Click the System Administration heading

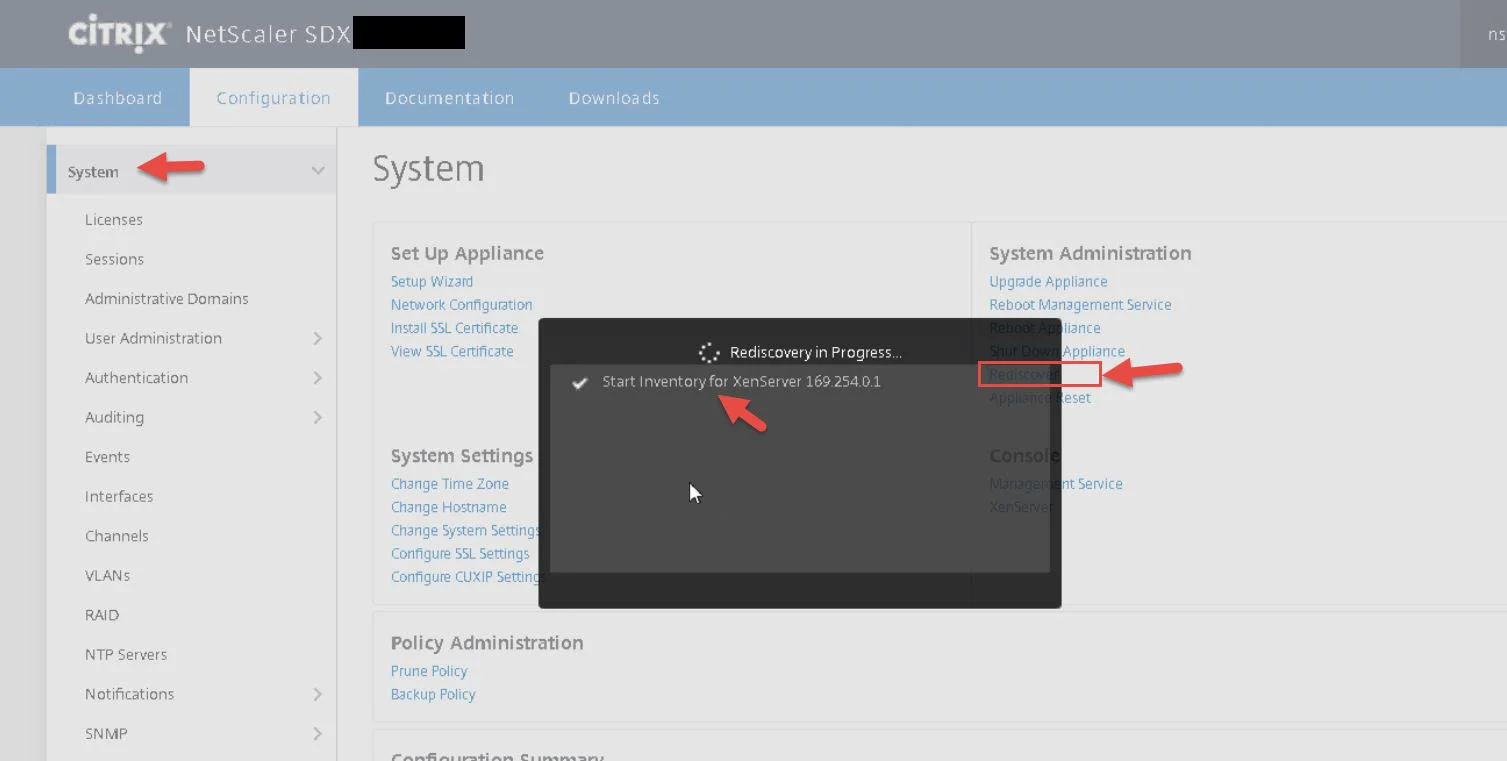(x=1090, y=254)
